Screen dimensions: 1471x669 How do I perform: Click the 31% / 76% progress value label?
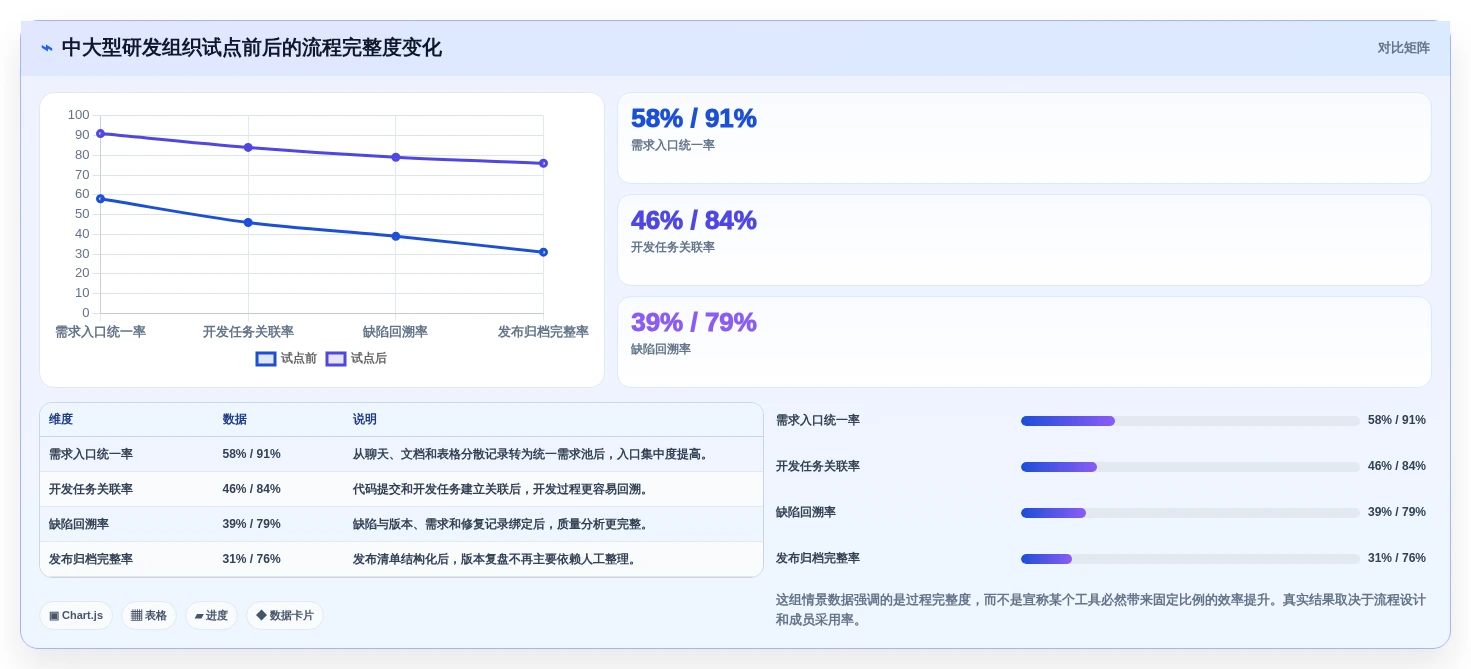(1397, 558)
